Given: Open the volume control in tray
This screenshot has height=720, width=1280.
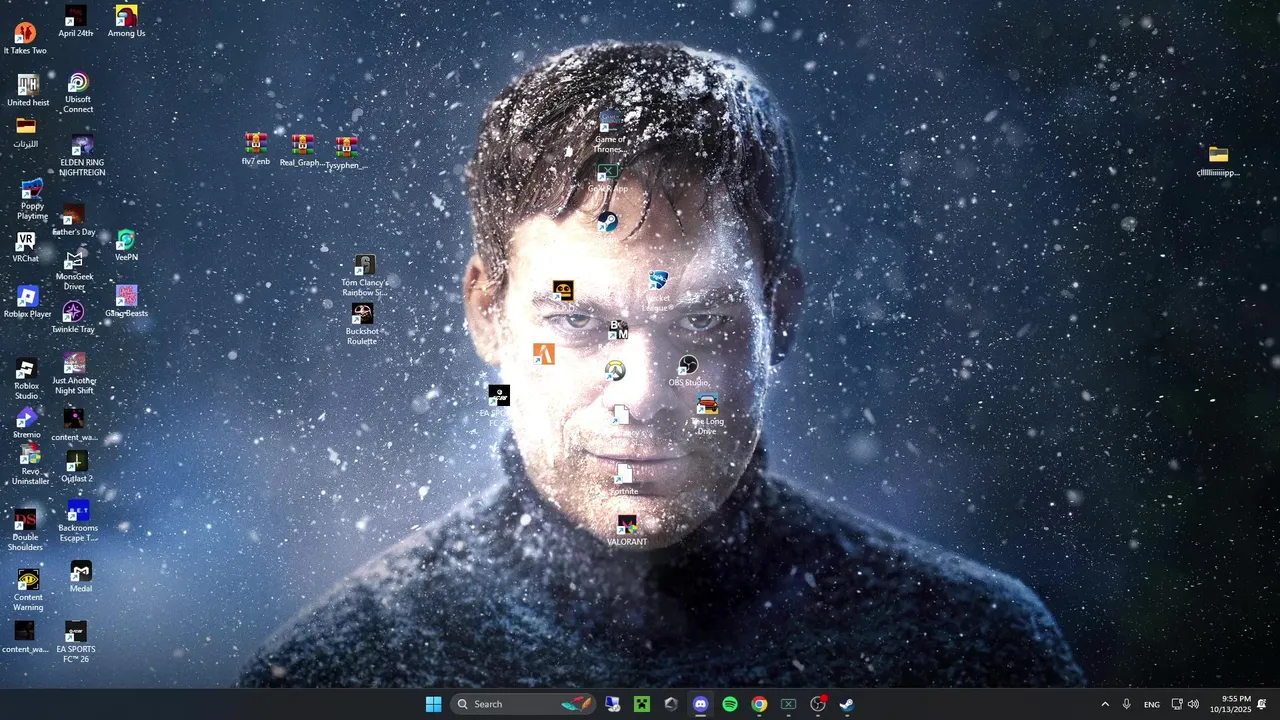Looking at the screenshot, I should coord(1193,704).
